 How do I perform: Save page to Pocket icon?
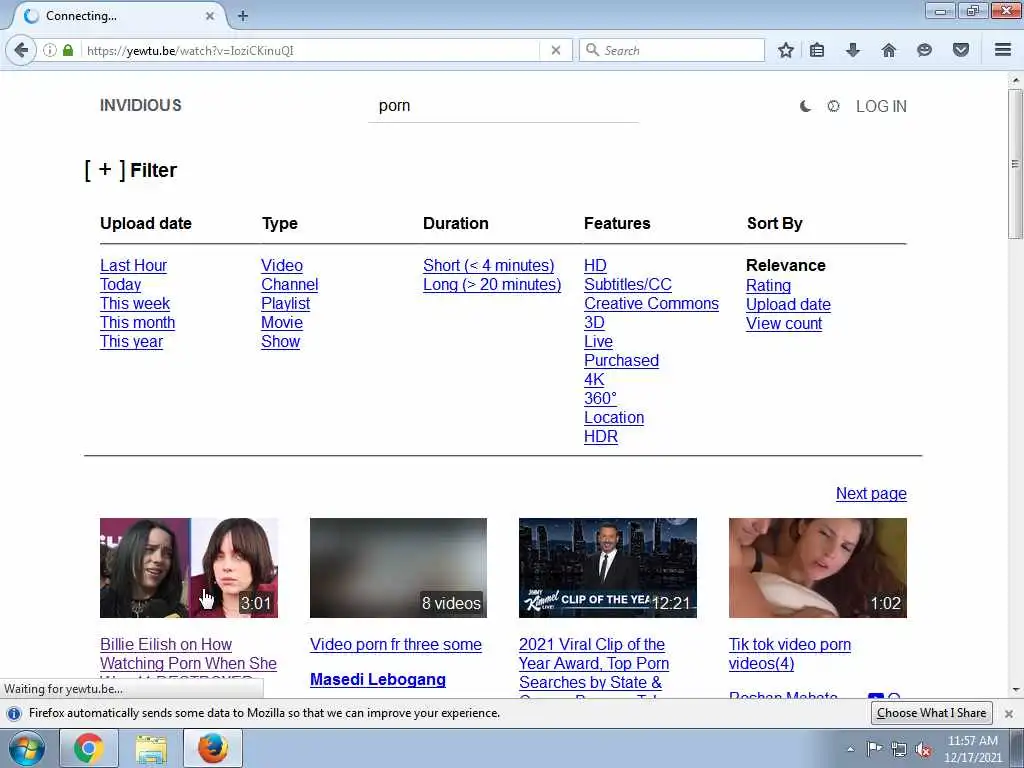961,50
